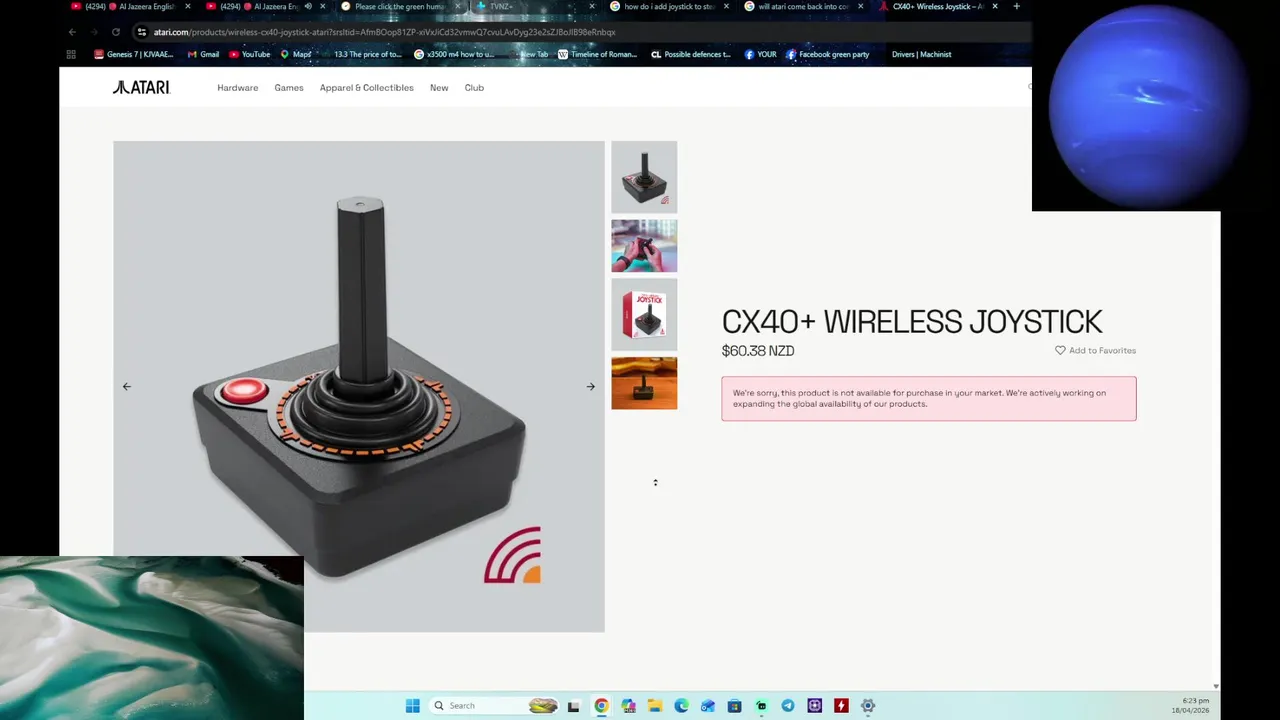Open the Gmail bookmark
This screenshot has height=720, width=1280.
click(x=202, y=55)
